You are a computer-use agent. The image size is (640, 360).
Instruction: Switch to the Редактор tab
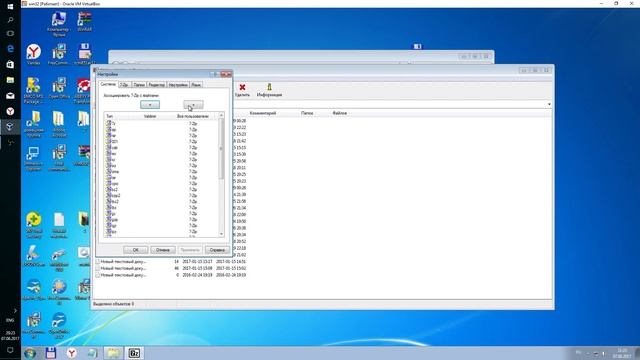(x=157, y=85)
